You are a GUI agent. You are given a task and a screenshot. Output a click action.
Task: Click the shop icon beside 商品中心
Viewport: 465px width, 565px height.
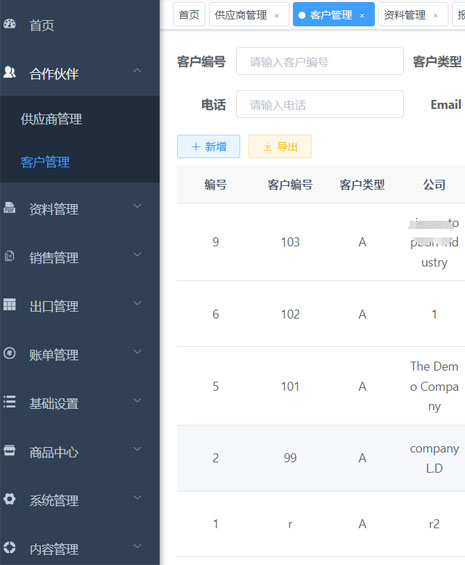[10, 450]
